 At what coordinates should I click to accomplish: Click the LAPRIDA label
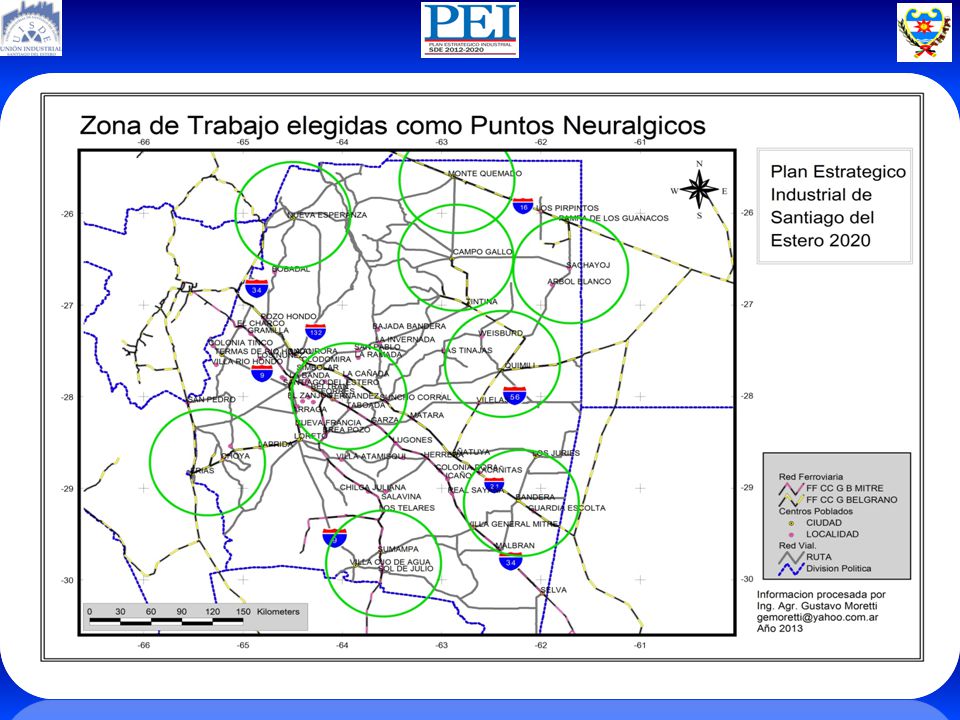pyautogui.click(x=276, y=444)
